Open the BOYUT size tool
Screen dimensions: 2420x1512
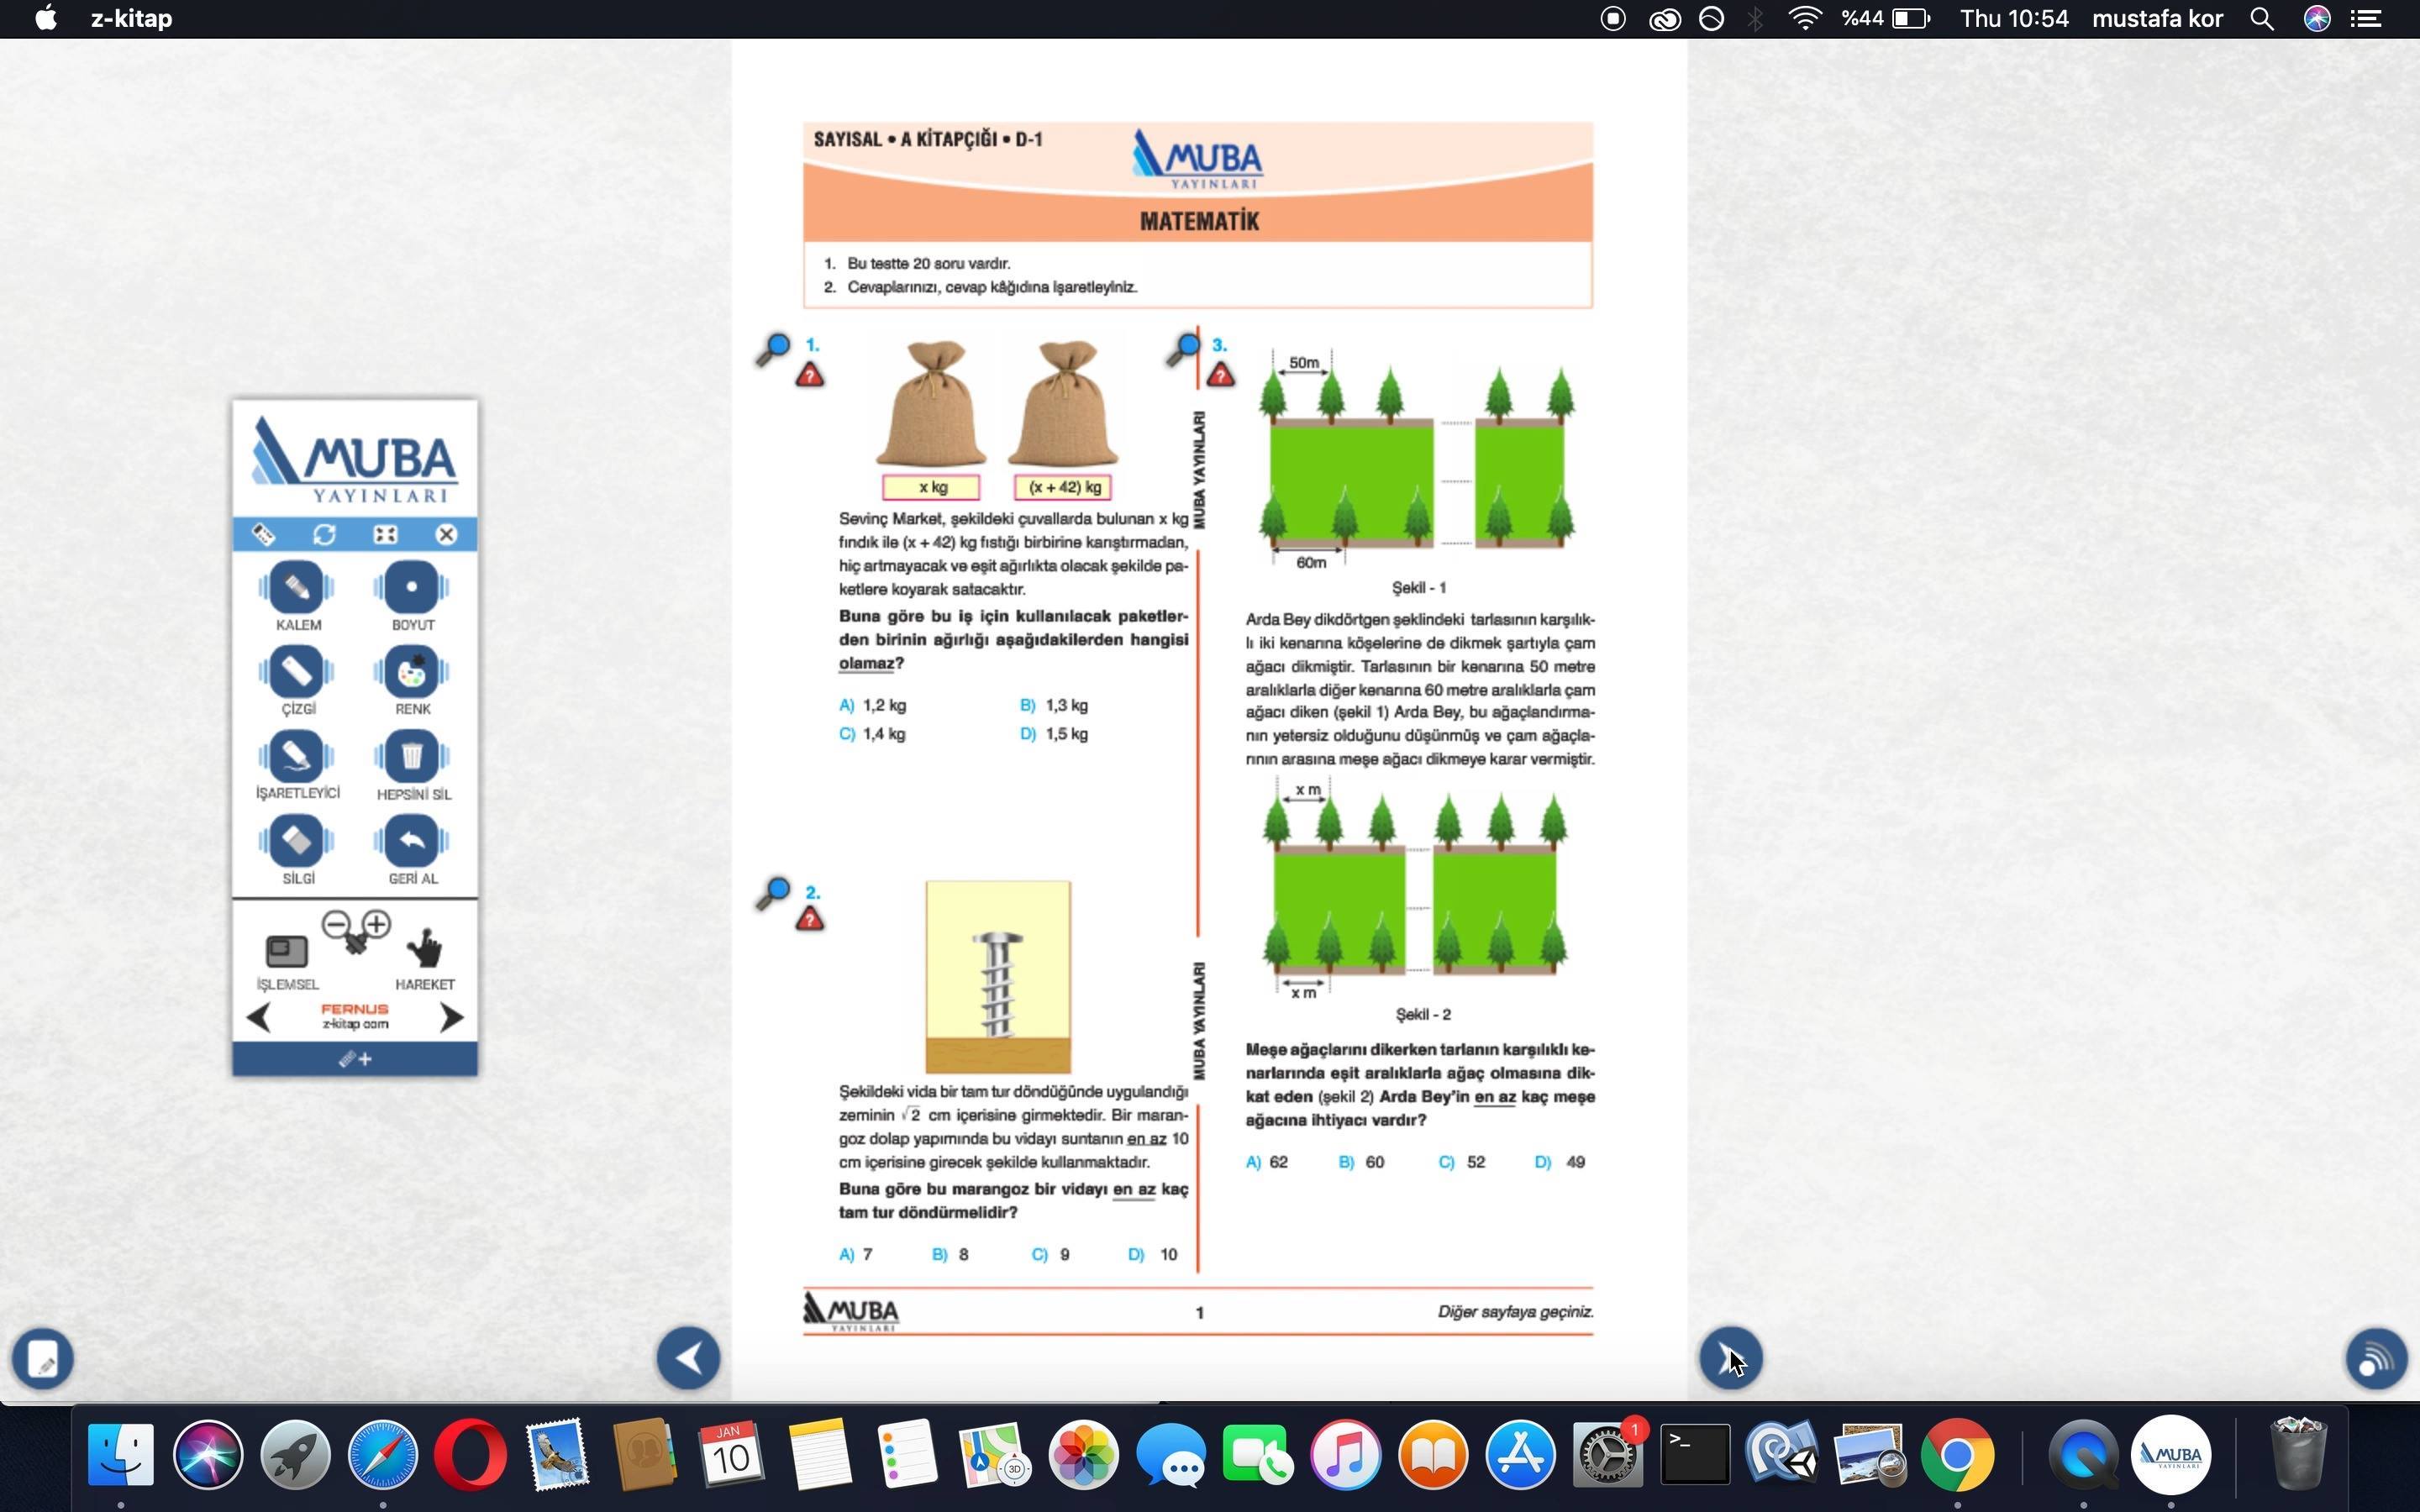[x=412, y=588]
